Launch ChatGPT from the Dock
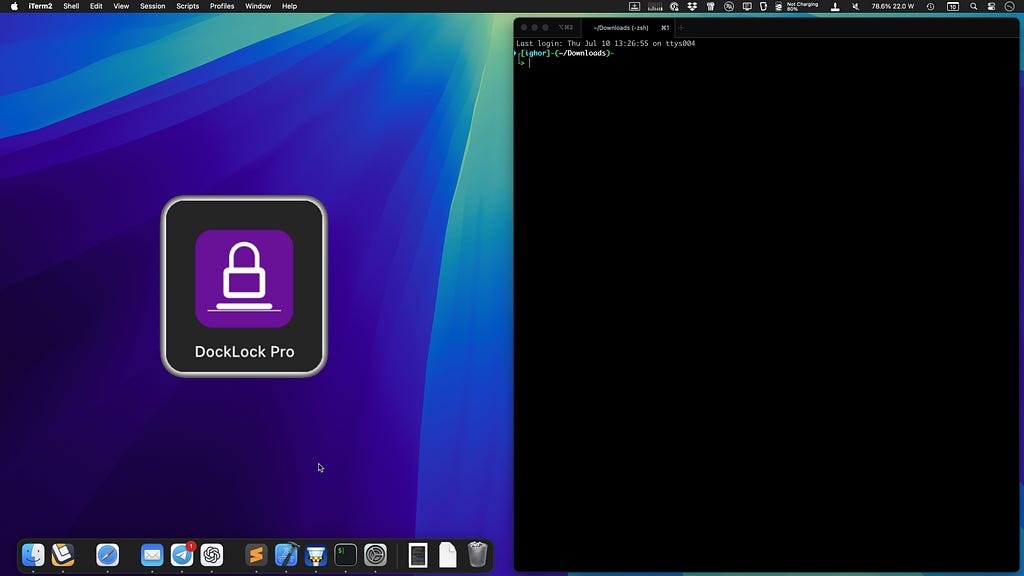This screenshot has height=576, width=1024. click(x=212, y=555)
